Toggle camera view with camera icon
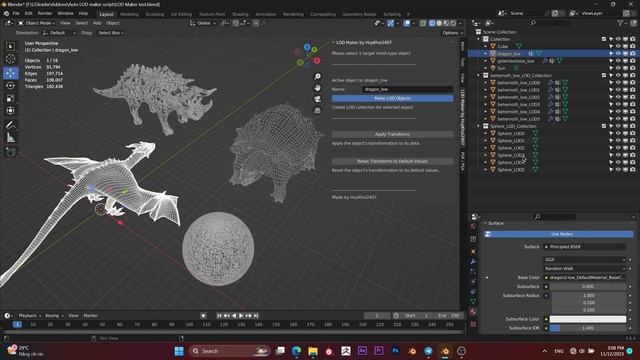This screenshot has height=360, width=640. [318, 99]
